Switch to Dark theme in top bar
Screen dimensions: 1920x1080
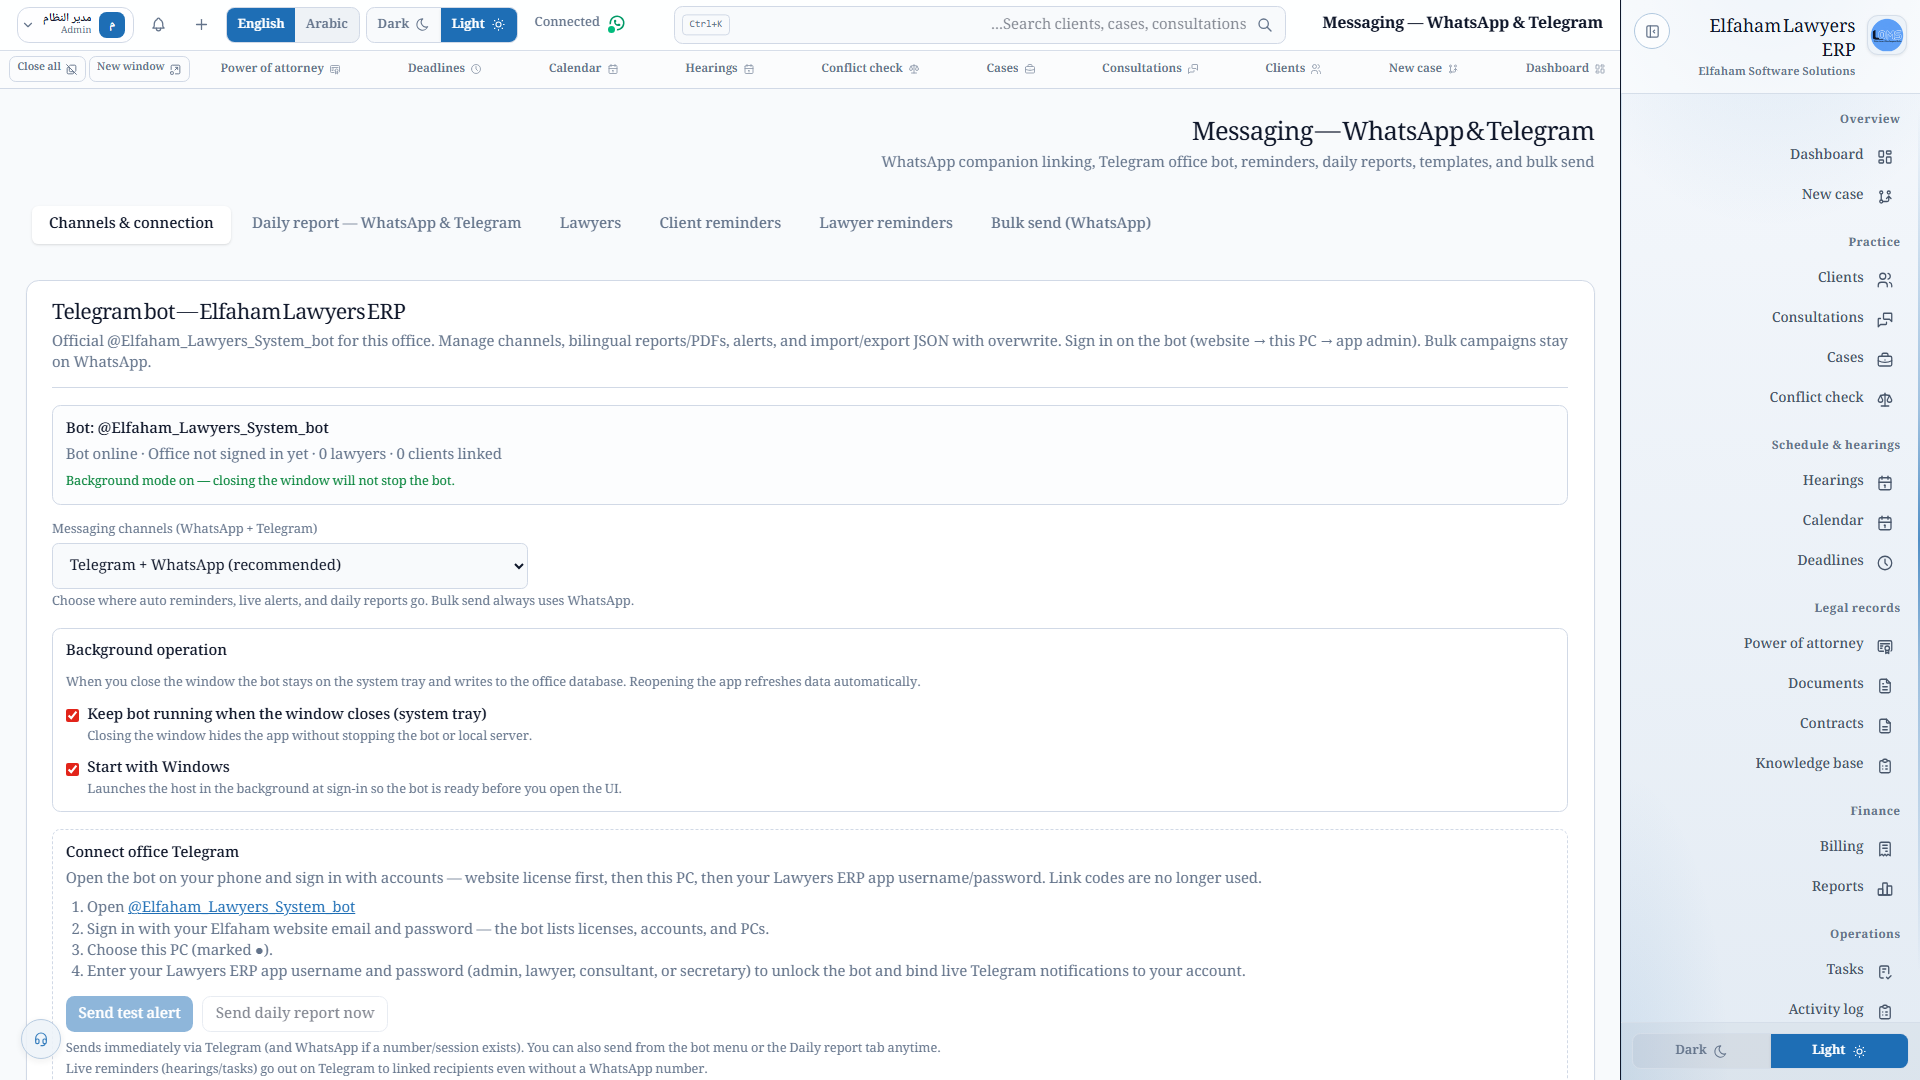(403, 24)
